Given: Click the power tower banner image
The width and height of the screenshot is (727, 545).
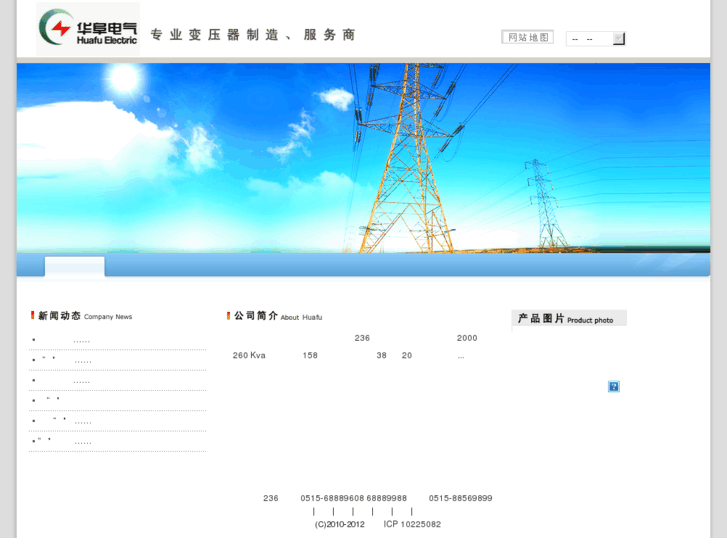Looking at the screenshot, I should coord(363,158).
